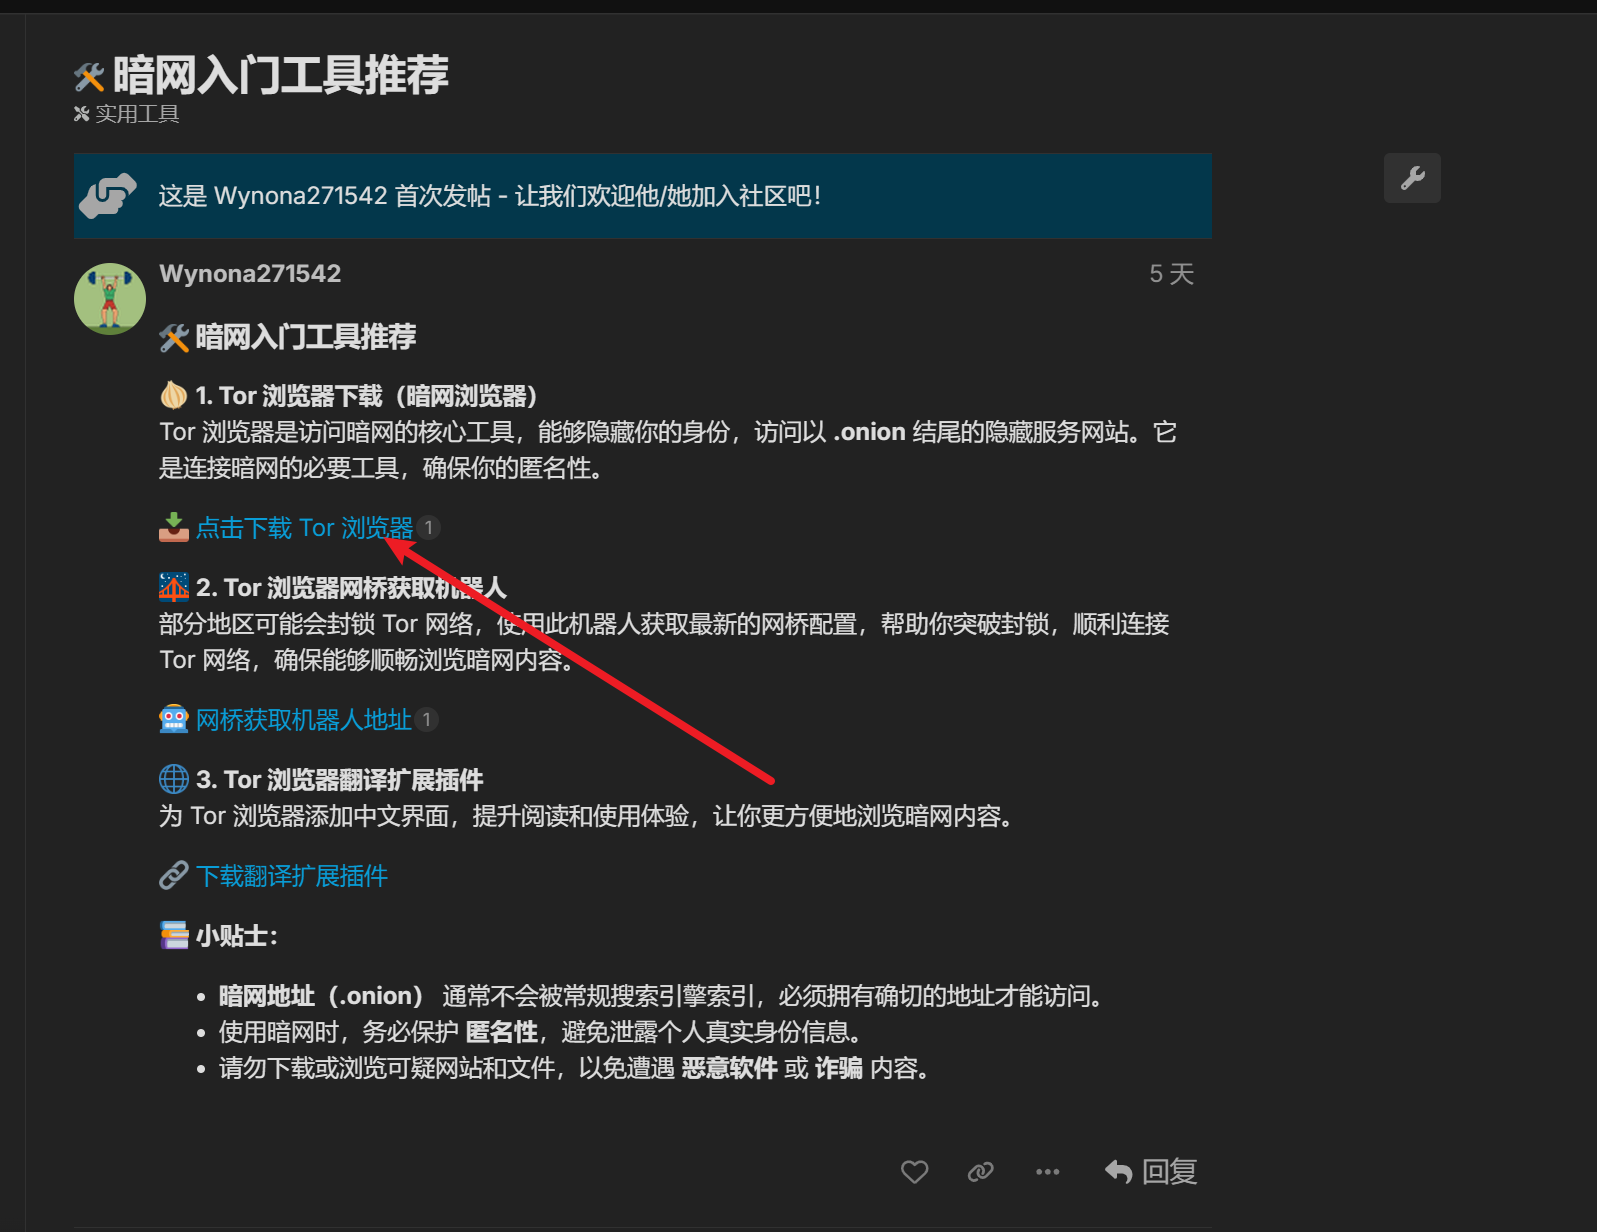Show more post actions via ellipsis

[x=1047, y=1171]
